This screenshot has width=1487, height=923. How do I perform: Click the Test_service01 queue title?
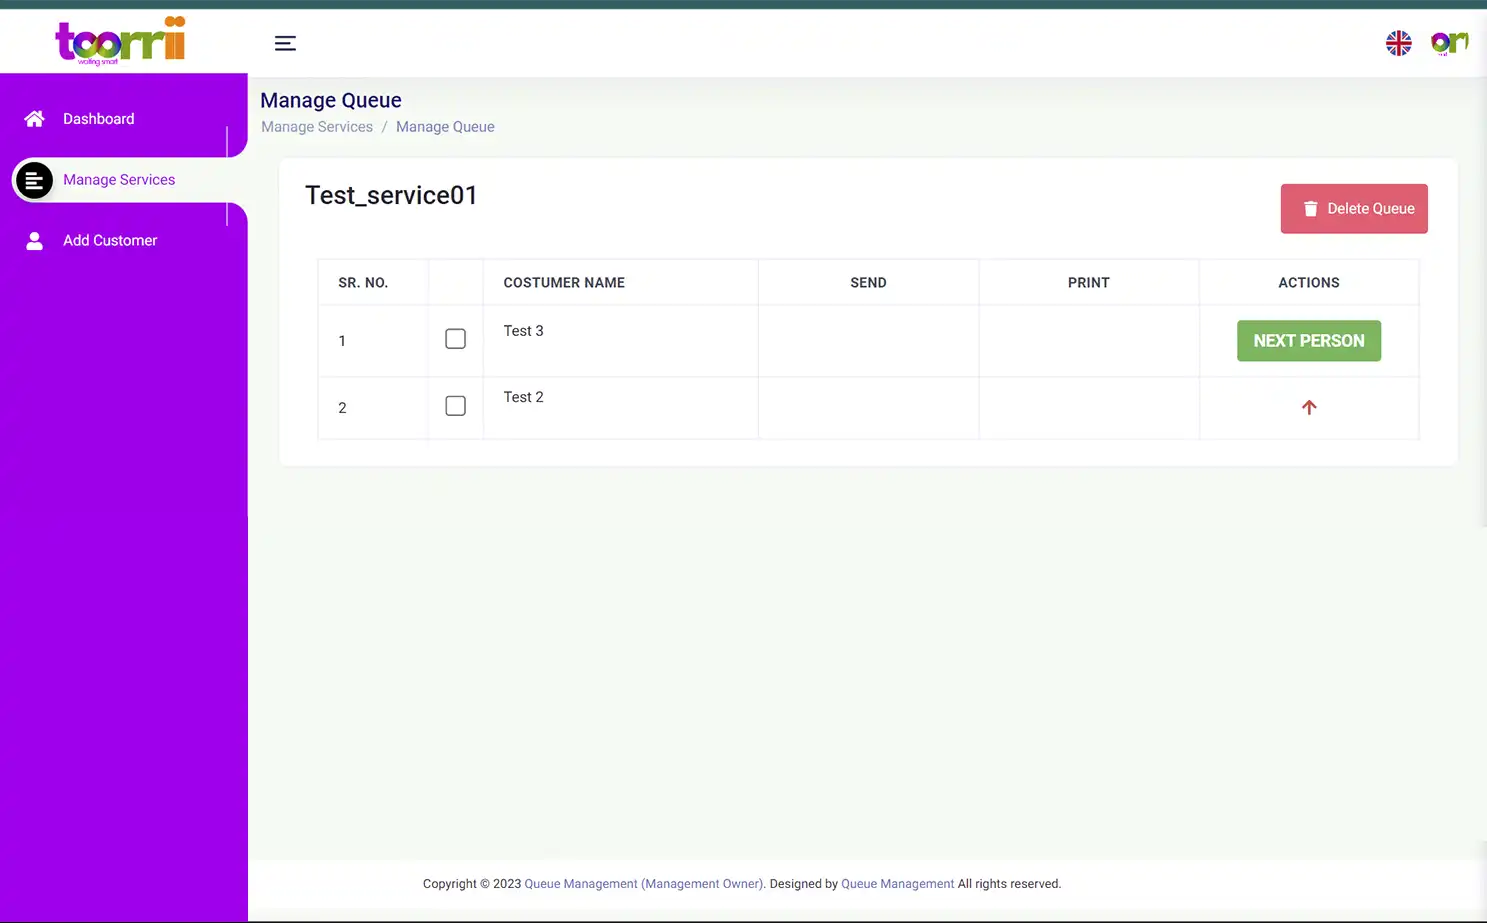click(391, 195)
